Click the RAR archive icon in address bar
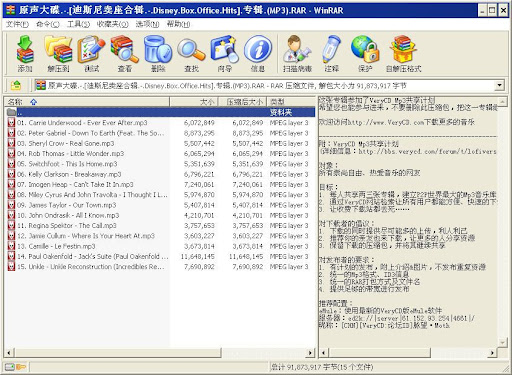The height and width of the screenshot is (375, 512). (41, 86)
